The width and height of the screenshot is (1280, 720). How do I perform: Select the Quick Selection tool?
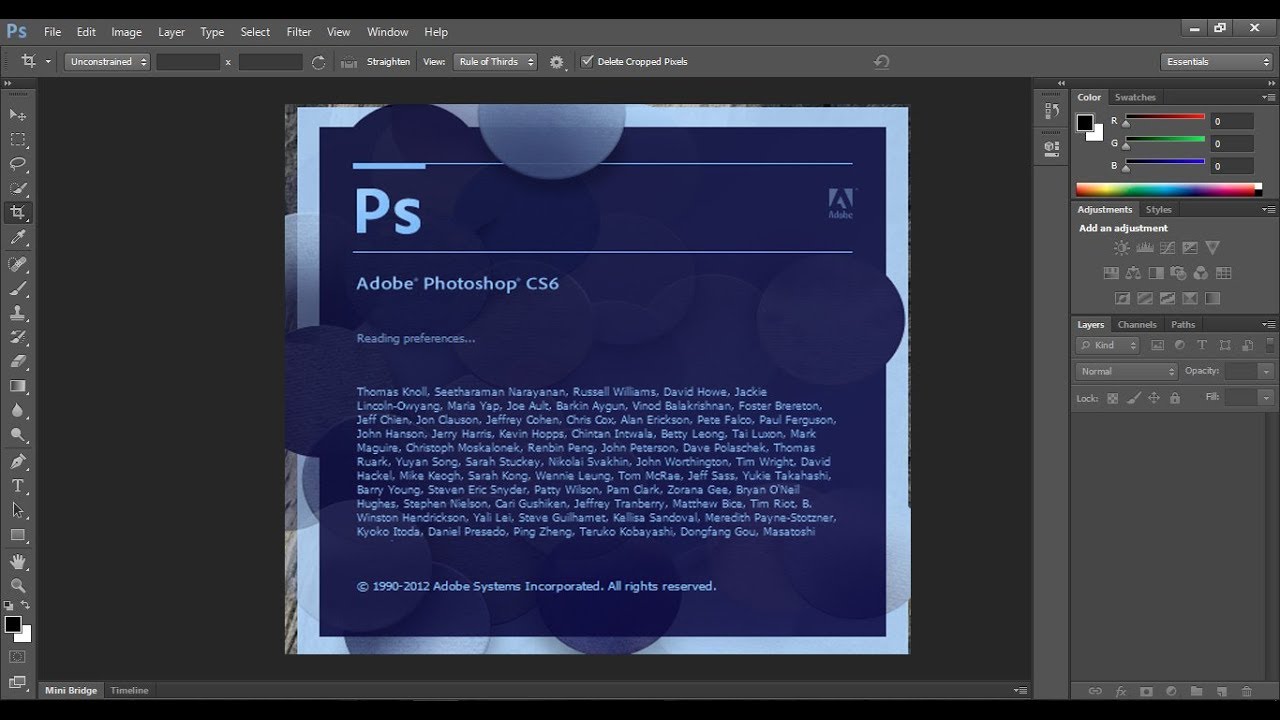[x=18, y=188]
